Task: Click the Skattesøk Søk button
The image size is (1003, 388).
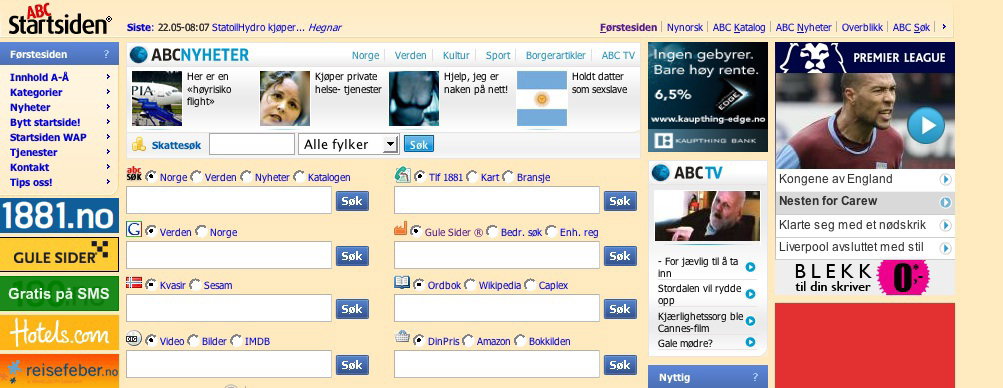Action: tap(419, 144)
